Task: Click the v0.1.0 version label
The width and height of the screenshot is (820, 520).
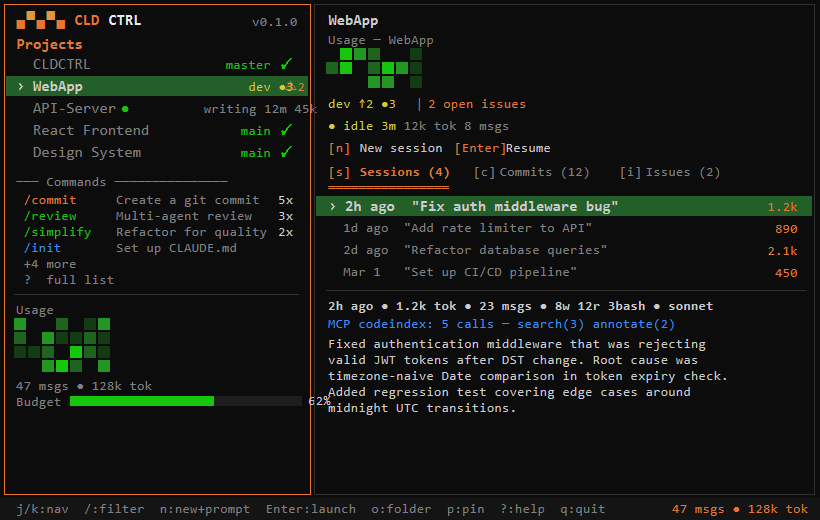Action: coord(275,22)
